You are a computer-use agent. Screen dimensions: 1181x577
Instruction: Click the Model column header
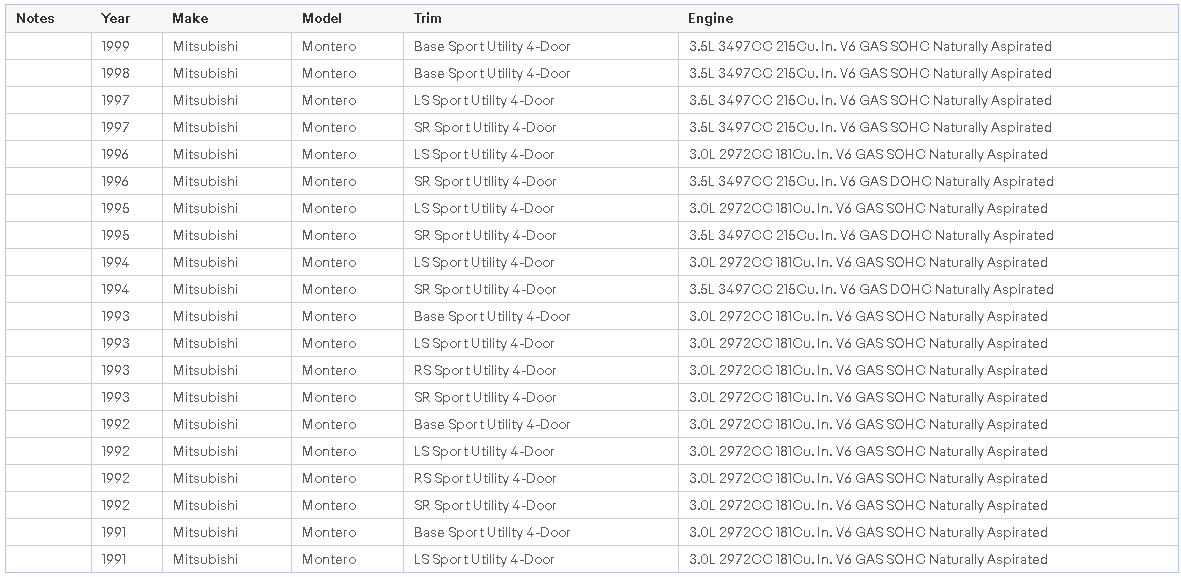click(x=322, y=18)
